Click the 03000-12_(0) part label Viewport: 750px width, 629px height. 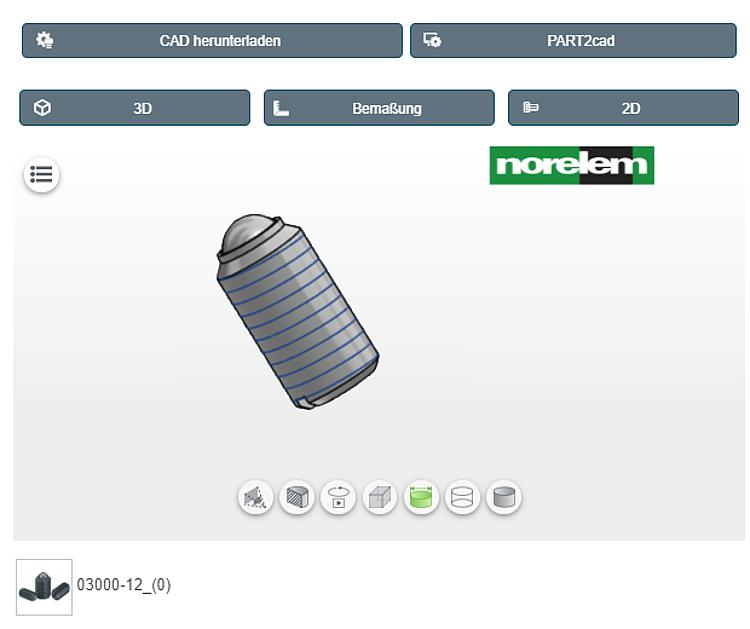(124, 585)
